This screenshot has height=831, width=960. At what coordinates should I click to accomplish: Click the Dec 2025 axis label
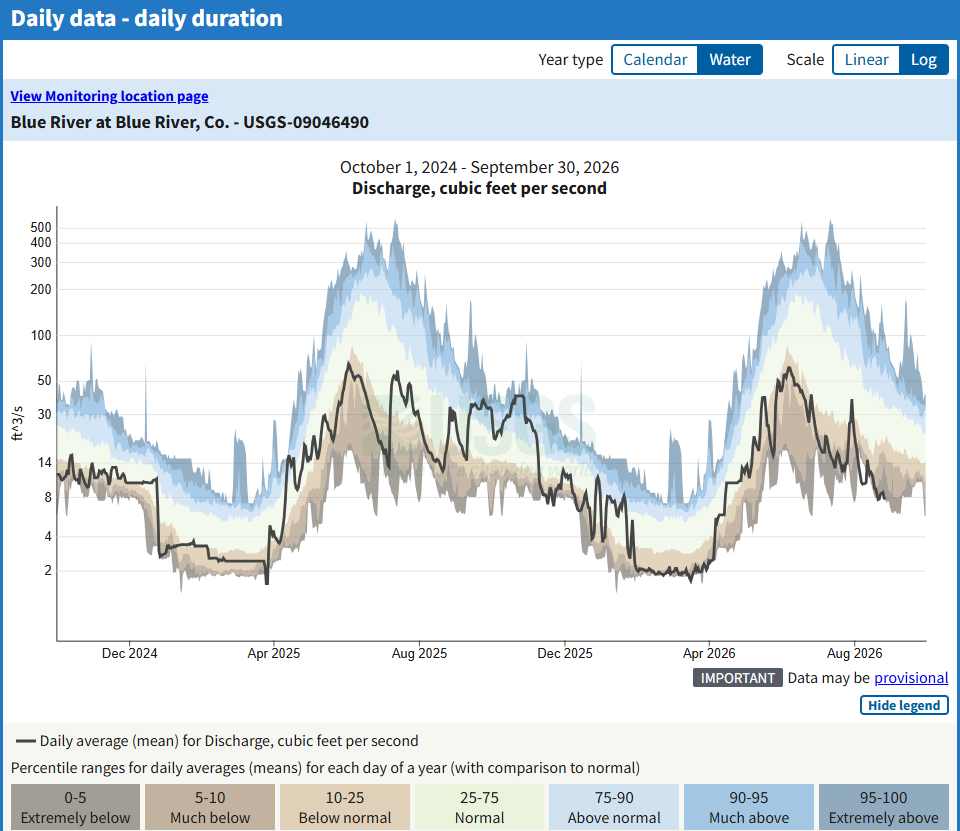564,653
